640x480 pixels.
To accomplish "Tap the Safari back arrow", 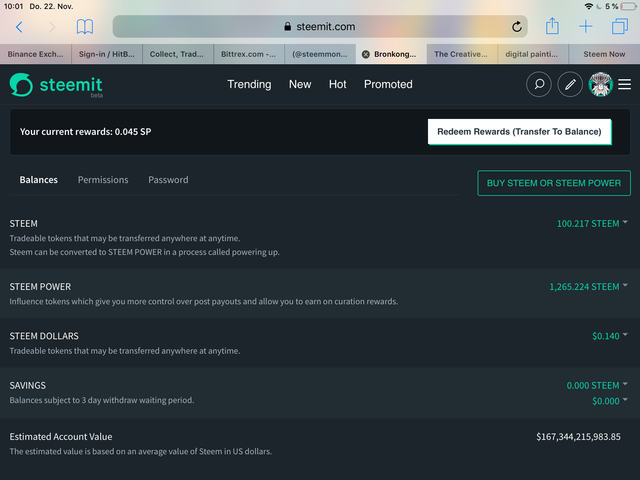I will pyautogui.click(x=19, y=27).
